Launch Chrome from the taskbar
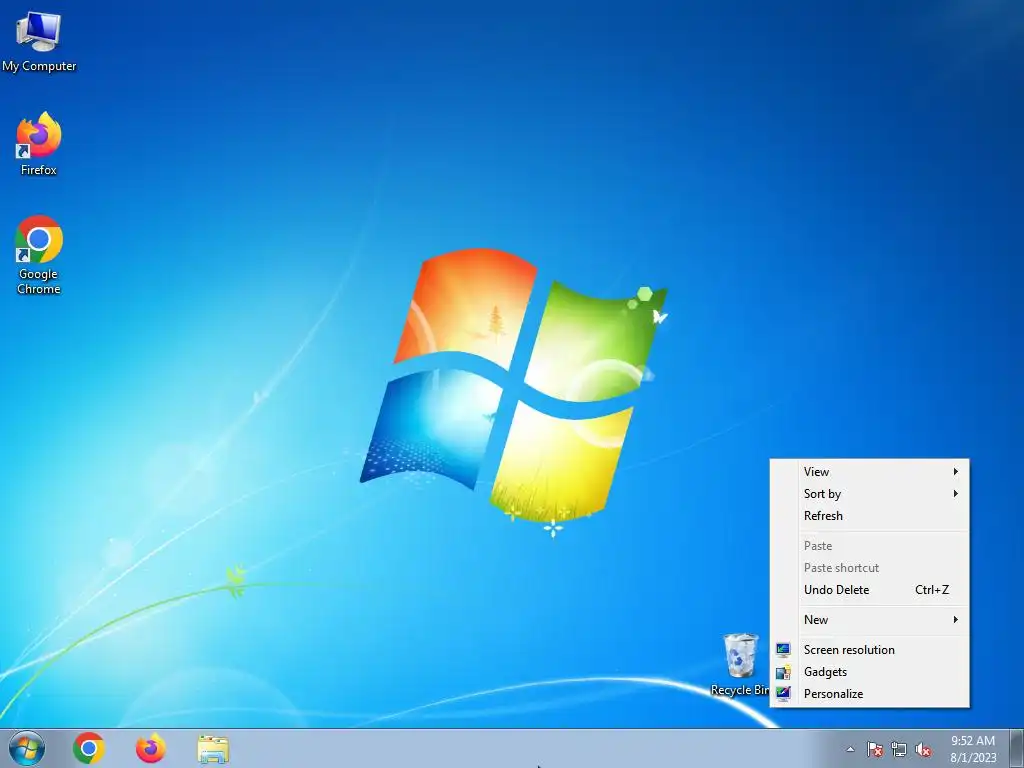 [89, 748]
